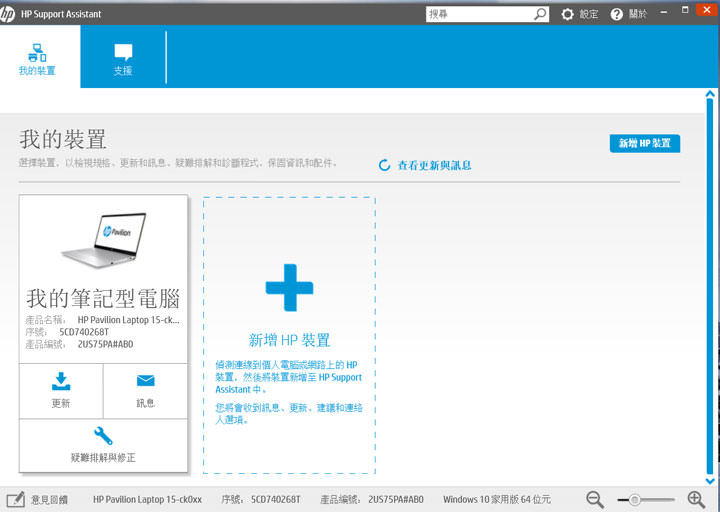The width and height of the screenshot is (720, 512).
Task: Click the 查看更新與訊息 link
Action: [x=434, y=165]
